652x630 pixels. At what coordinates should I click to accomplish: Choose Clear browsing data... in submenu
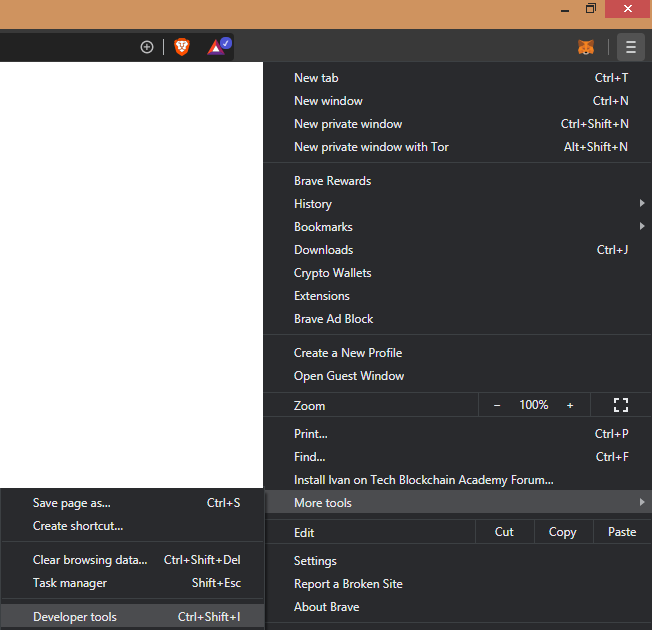click(132, 560)
